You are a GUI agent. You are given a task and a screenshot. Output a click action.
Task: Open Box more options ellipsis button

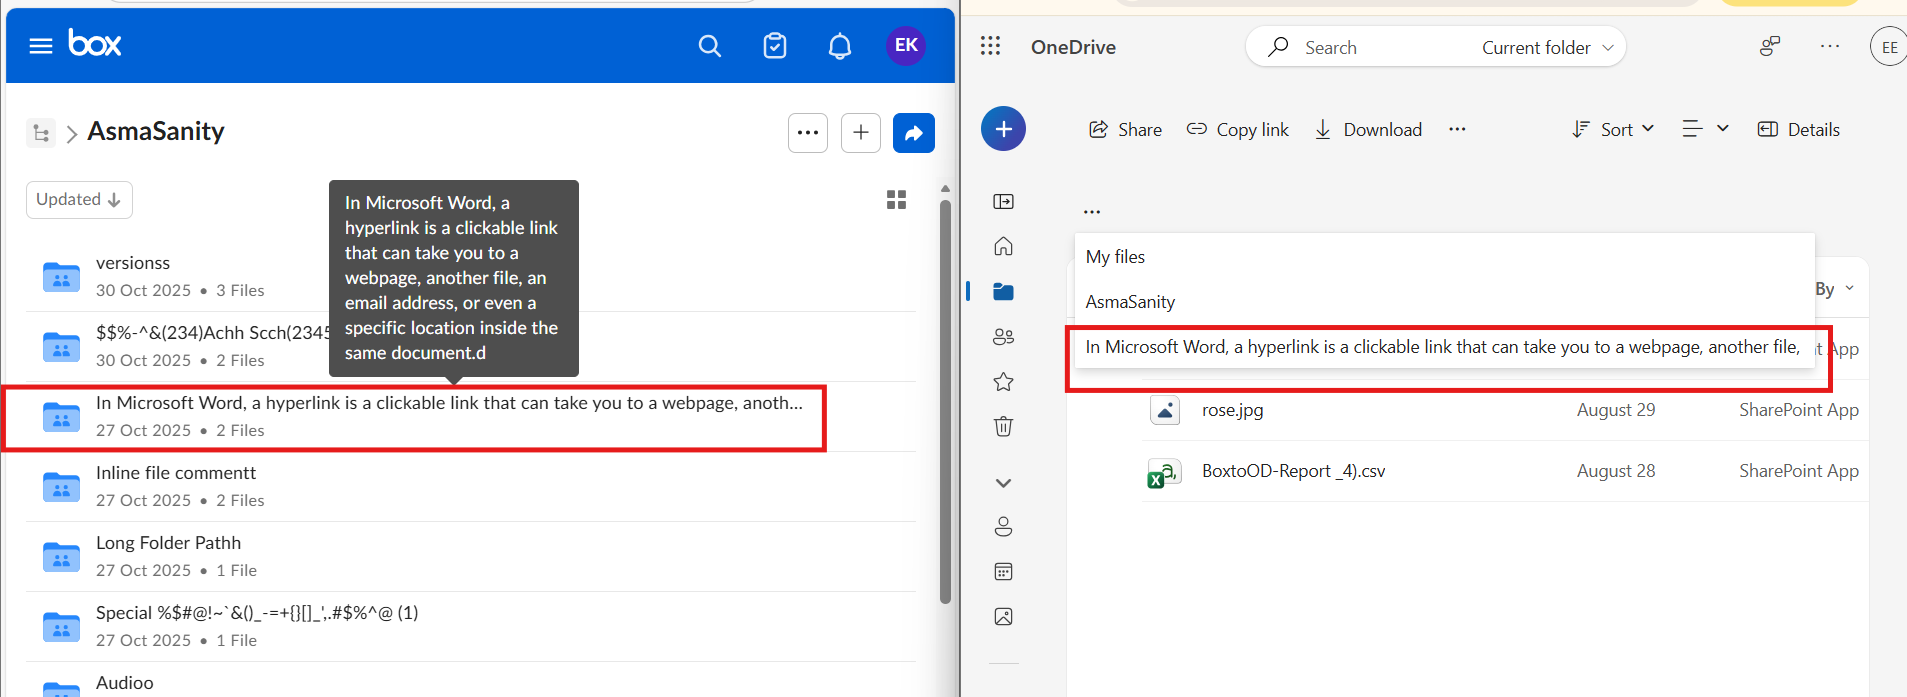point(808,133)
